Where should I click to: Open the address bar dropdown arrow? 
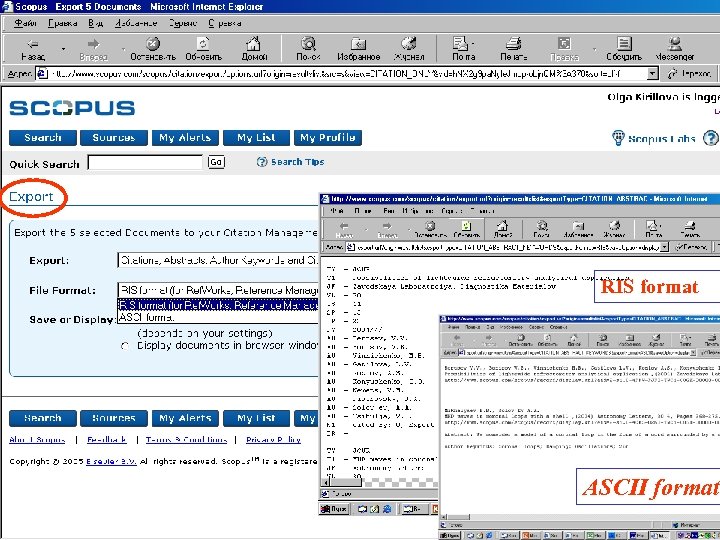click(x=652, y=73)
